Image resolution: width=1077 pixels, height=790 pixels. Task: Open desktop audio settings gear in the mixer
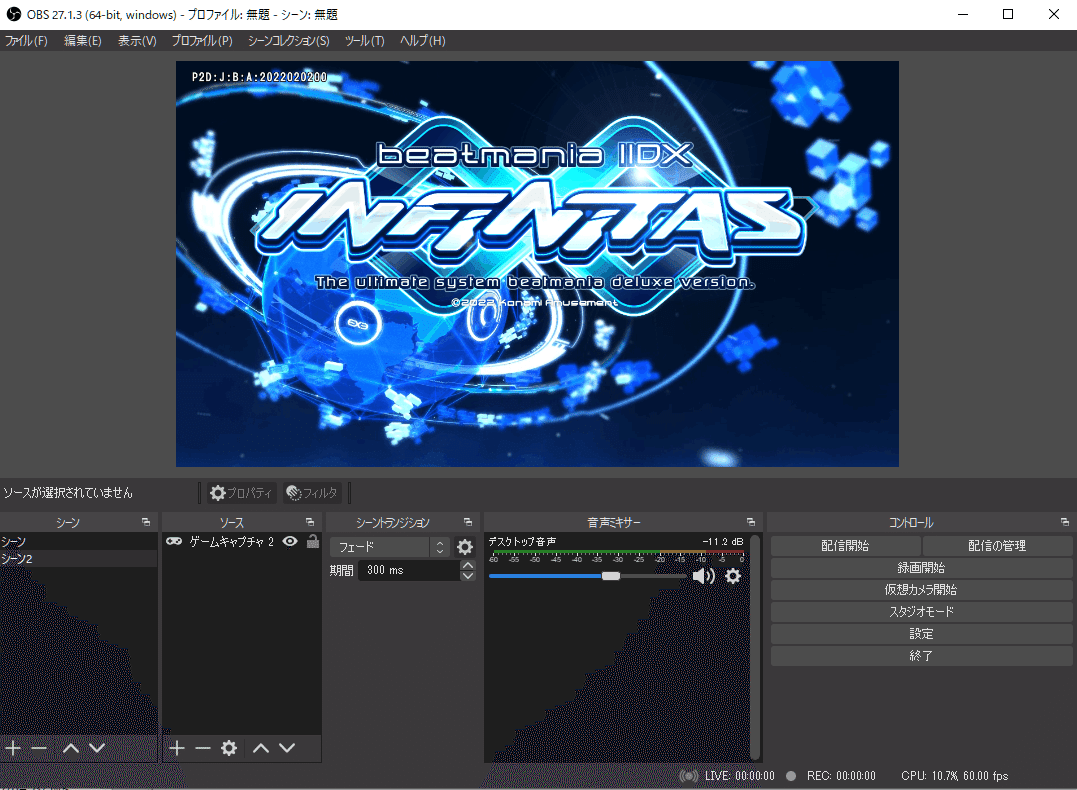tap(733, 576)
